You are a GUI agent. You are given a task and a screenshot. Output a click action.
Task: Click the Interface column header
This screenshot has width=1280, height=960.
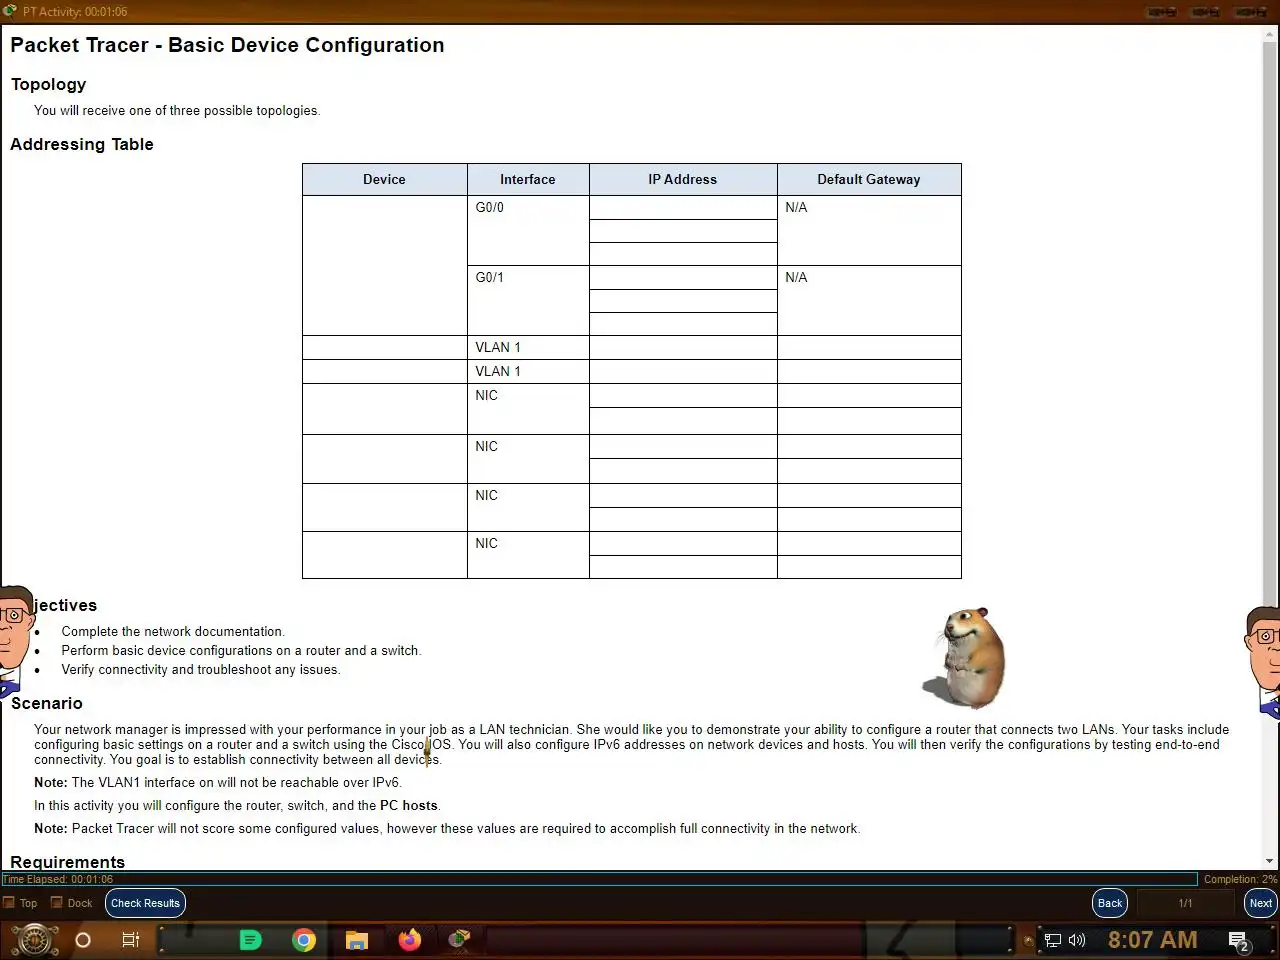[528, 180]
